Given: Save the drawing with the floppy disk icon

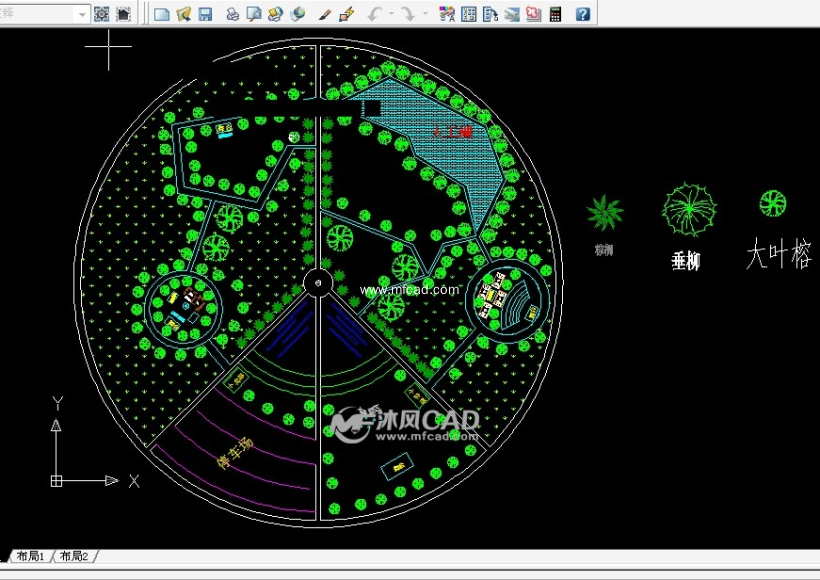Looking at the screenshot, I should click(205, 14).
